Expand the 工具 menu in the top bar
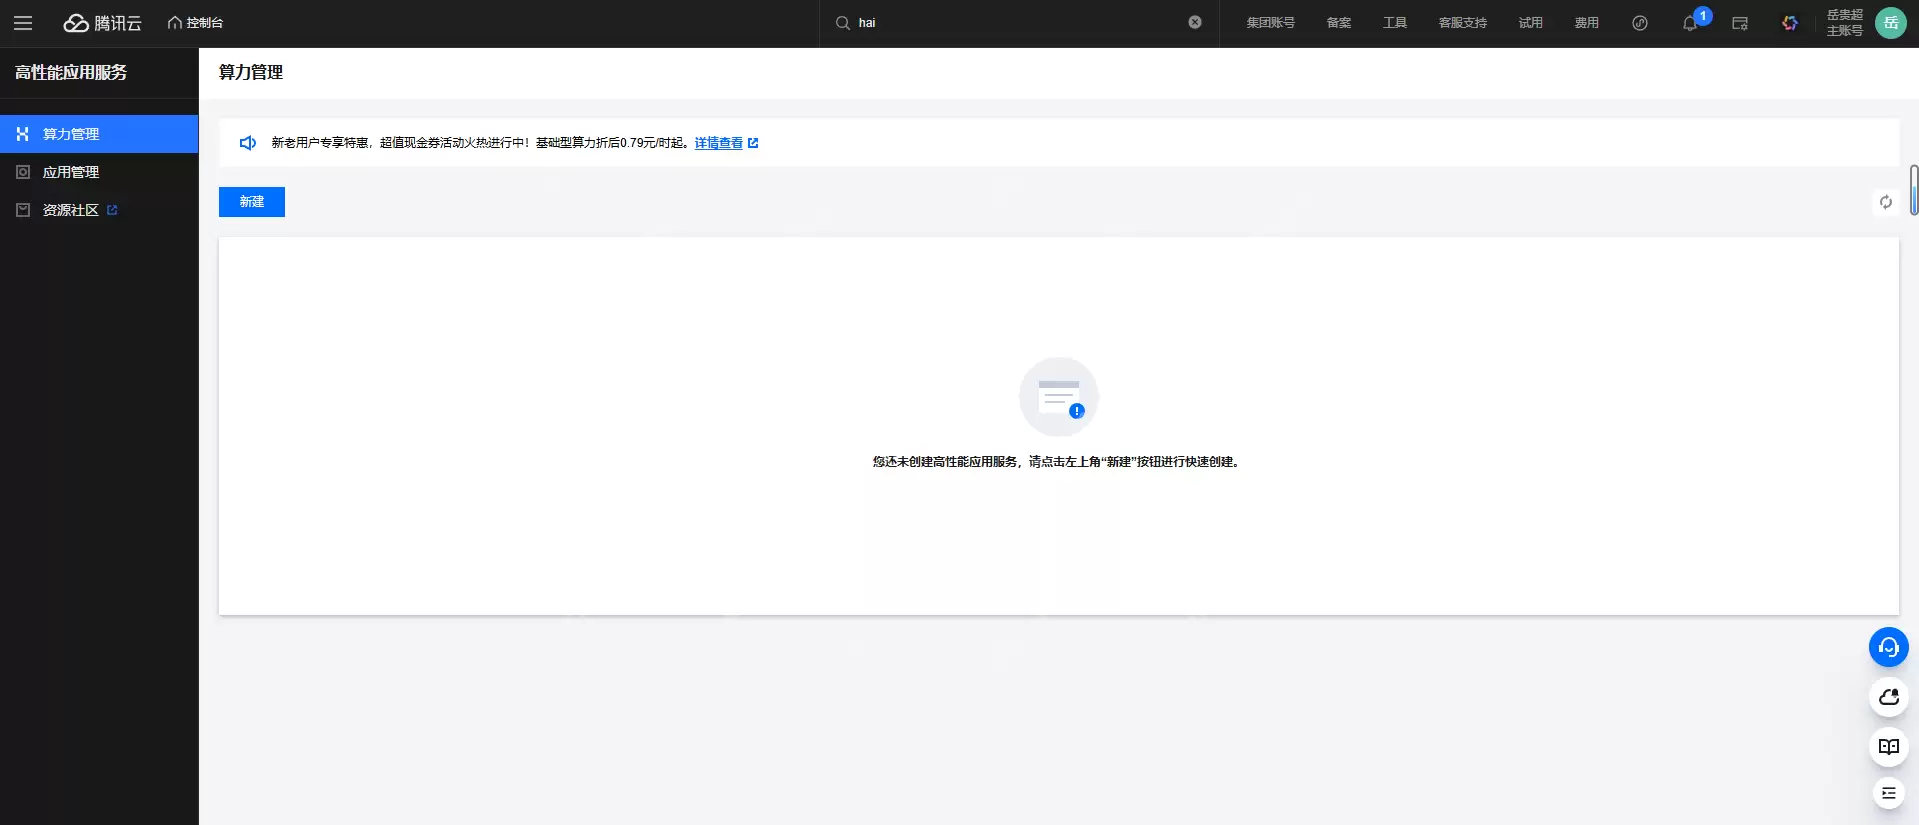 (x=1394, y=23)
